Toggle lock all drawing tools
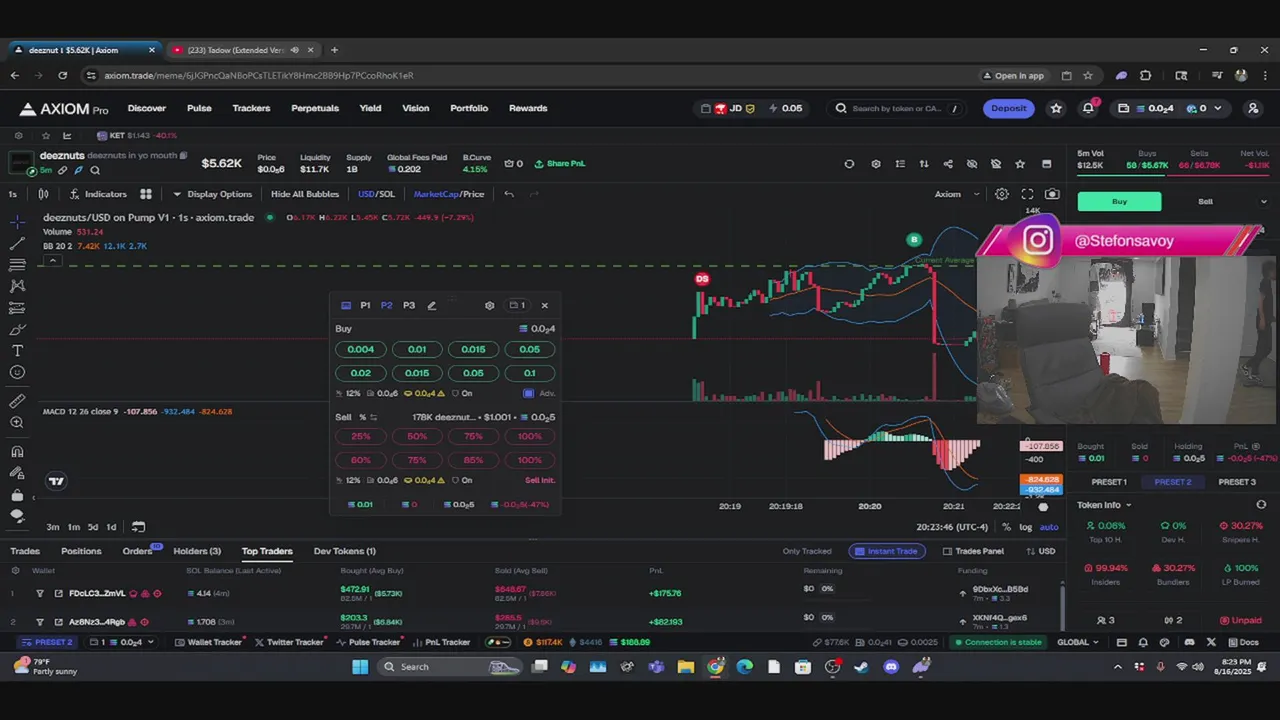The width and height of the screenshot is (1280, 720). (x=17, y=495)
